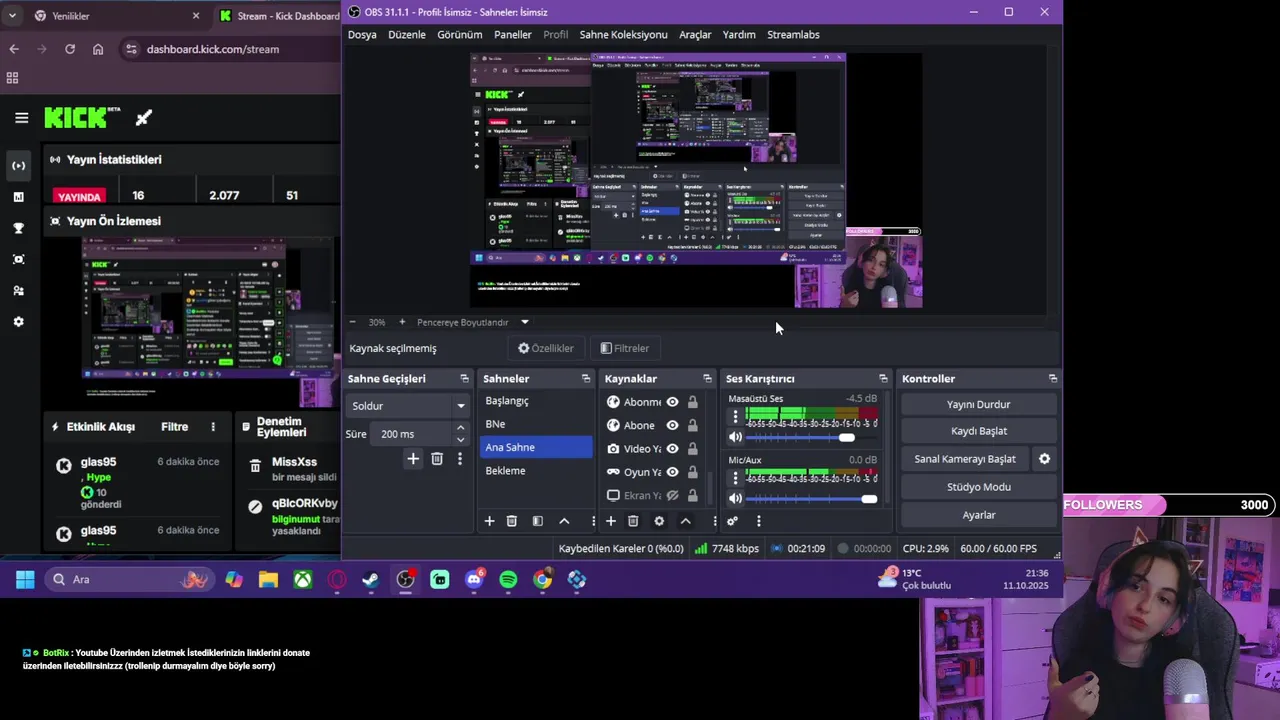The image size is (1280, 720).
Task: Unlock the Video Ya source lock
Action: pos(692,449)
